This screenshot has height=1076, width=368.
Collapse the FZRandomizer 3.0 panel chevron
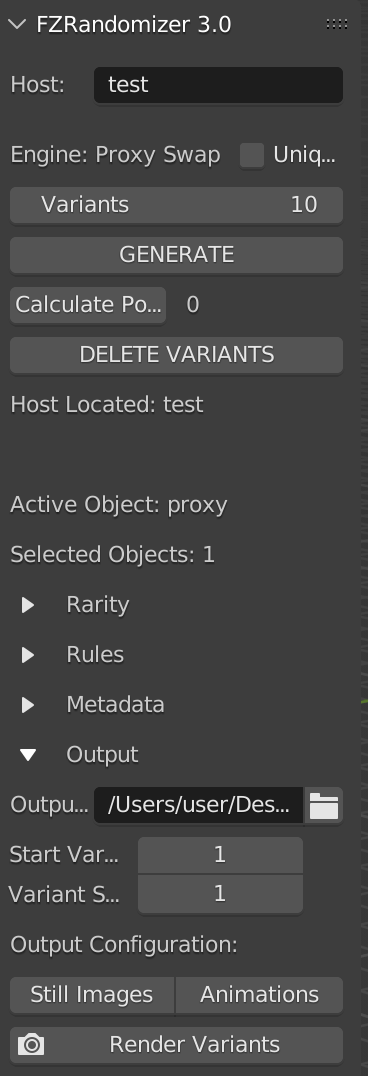click(17, 25)
